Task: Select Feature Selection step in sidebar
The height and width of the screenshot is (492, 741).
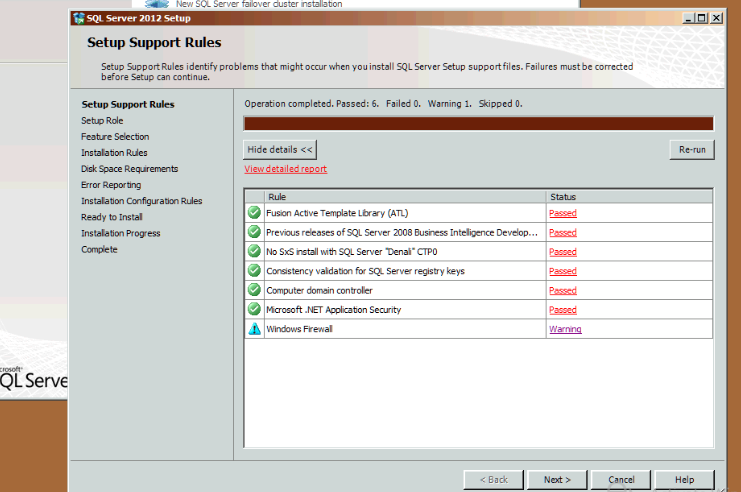Action: click(x=115, y=137)
